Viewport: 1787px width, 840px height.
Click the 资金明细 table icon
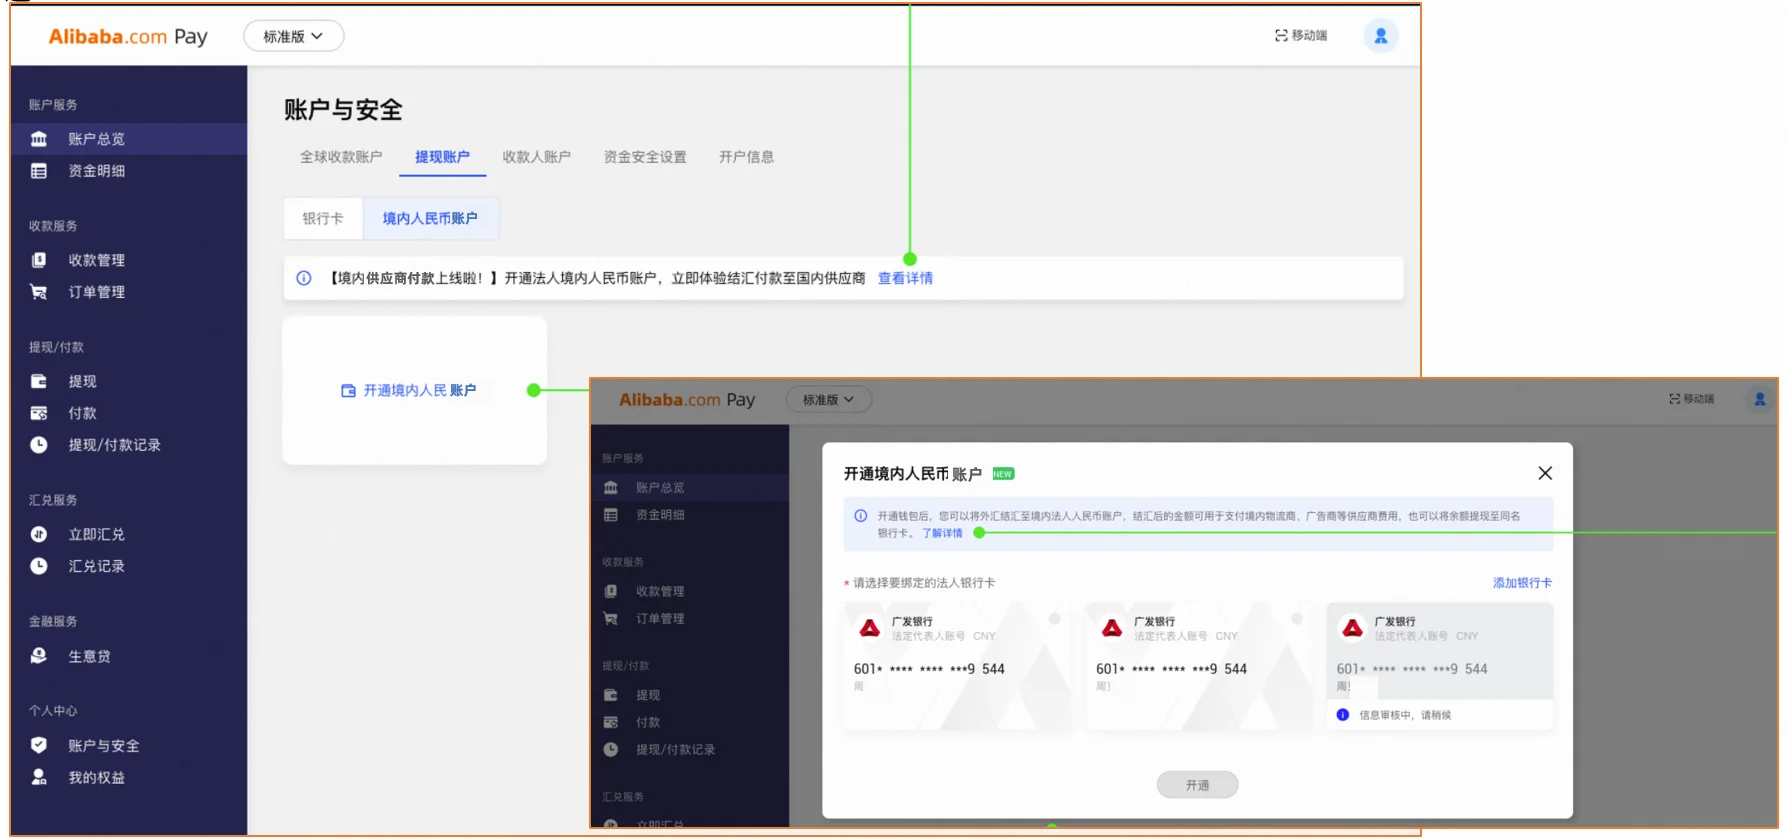pyautogui.click(x=39, y=171)
